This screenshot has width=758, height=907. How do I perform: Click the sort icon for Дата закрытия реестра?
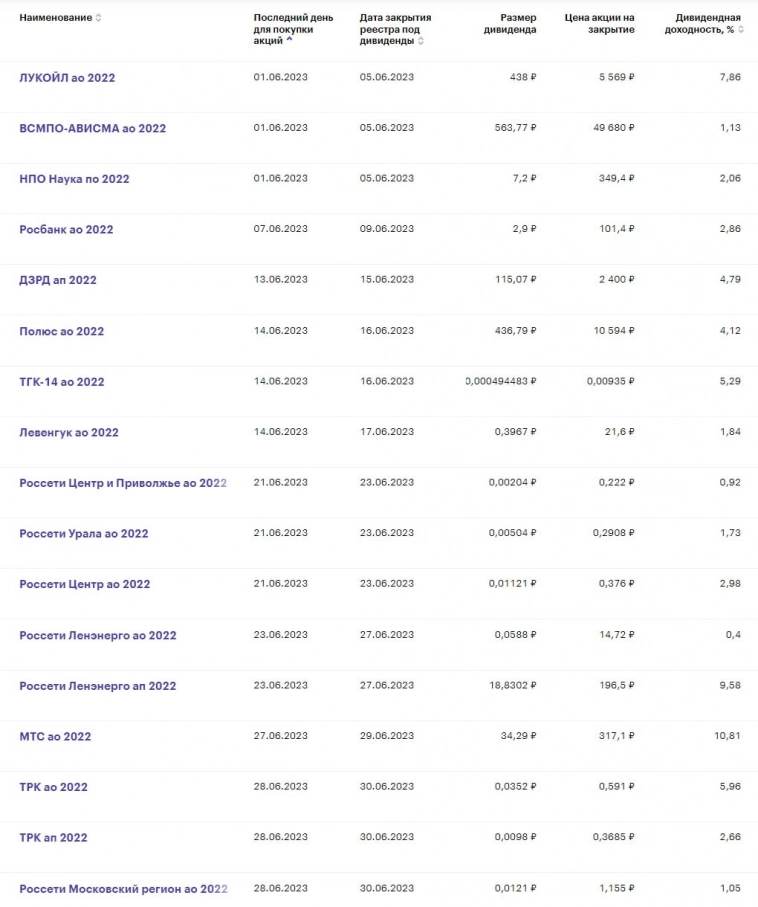click(x=420, y=41)
